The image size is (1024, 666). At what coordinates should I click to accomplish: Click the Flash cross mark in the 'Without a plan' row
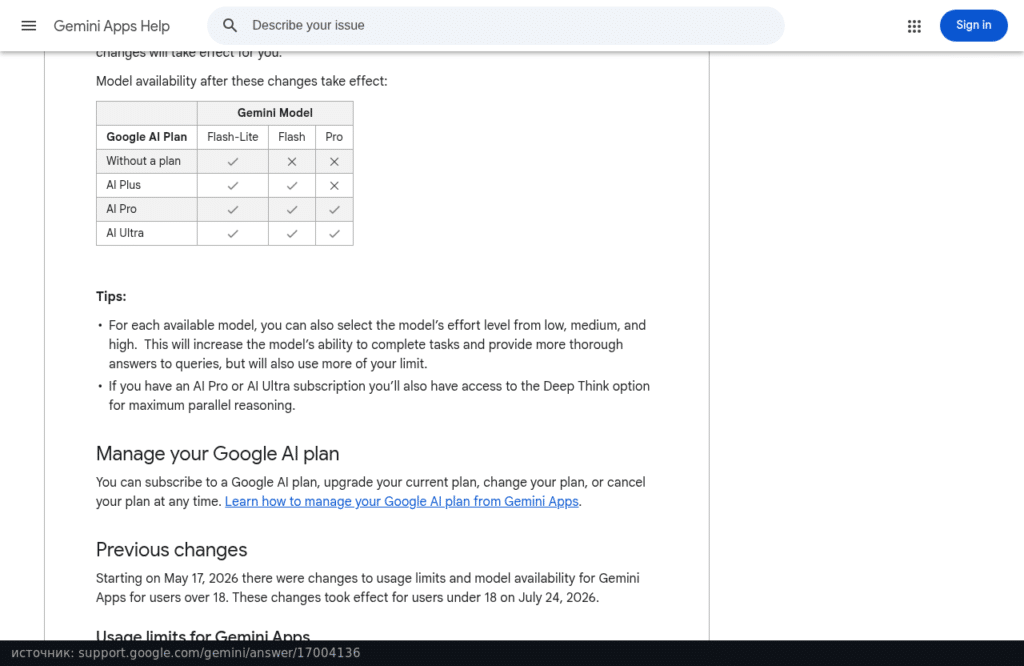coord(292,161)
